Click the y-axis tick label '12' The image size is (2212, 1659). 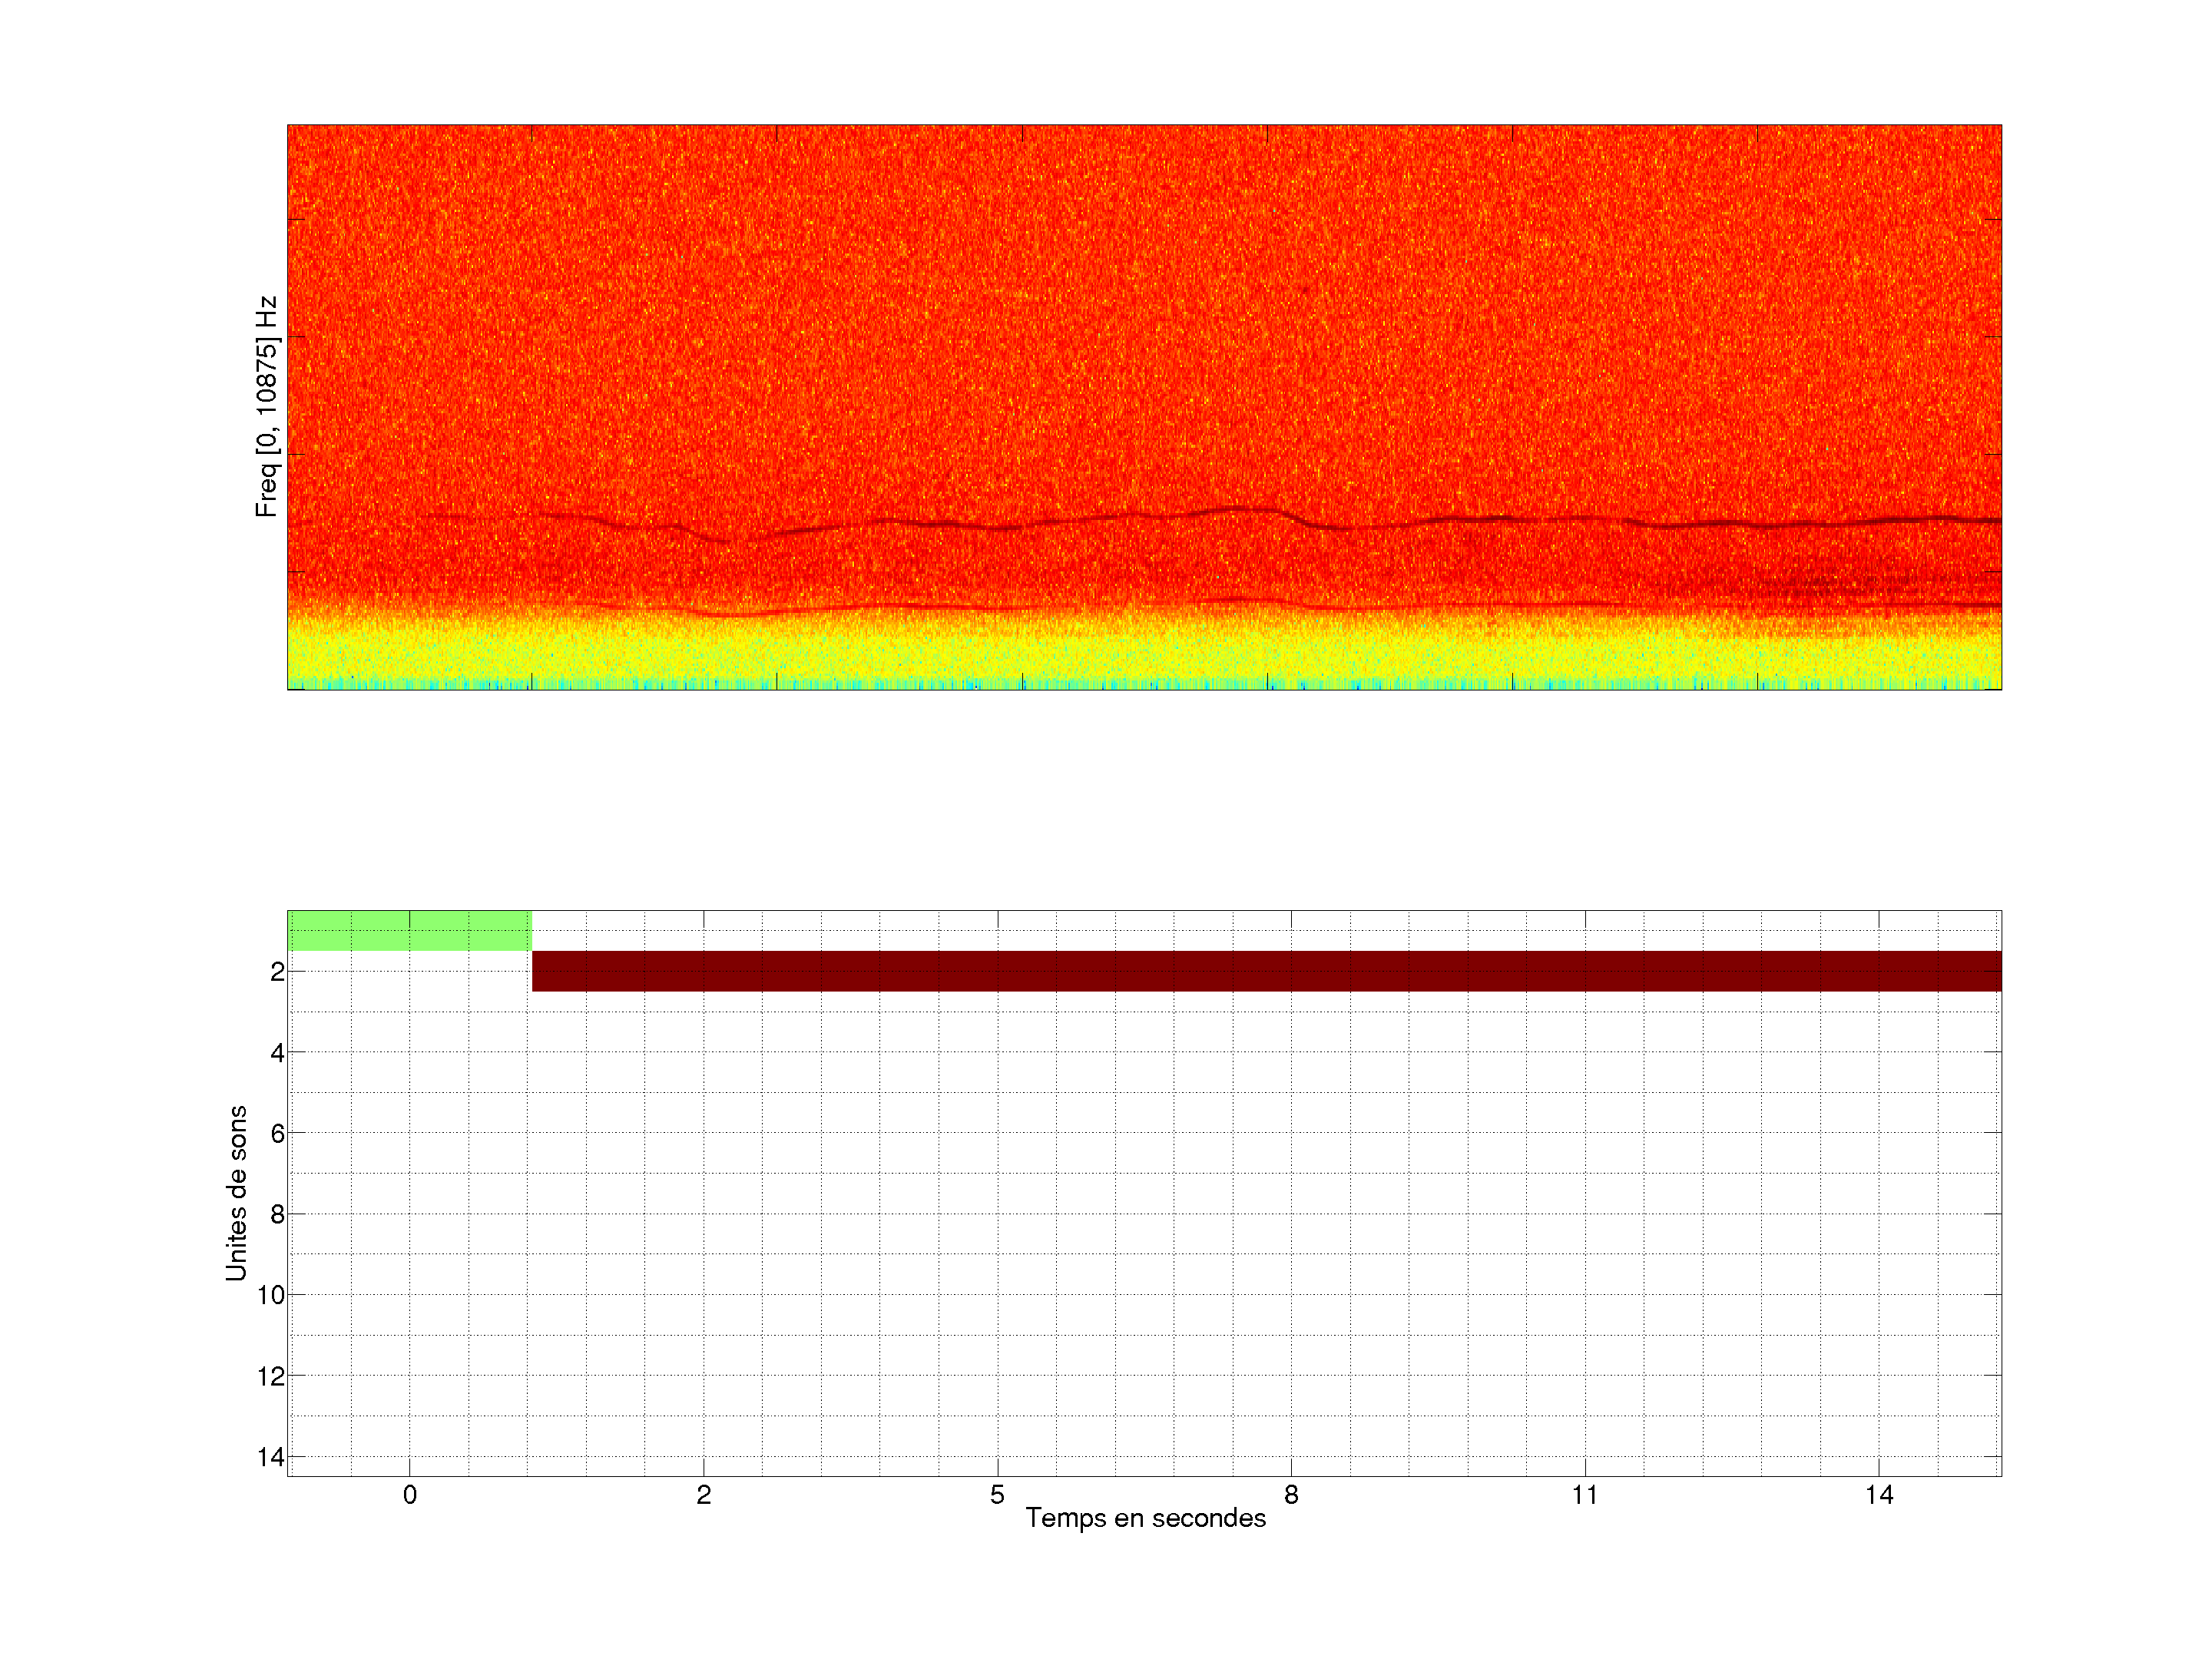click(271, 1376)
